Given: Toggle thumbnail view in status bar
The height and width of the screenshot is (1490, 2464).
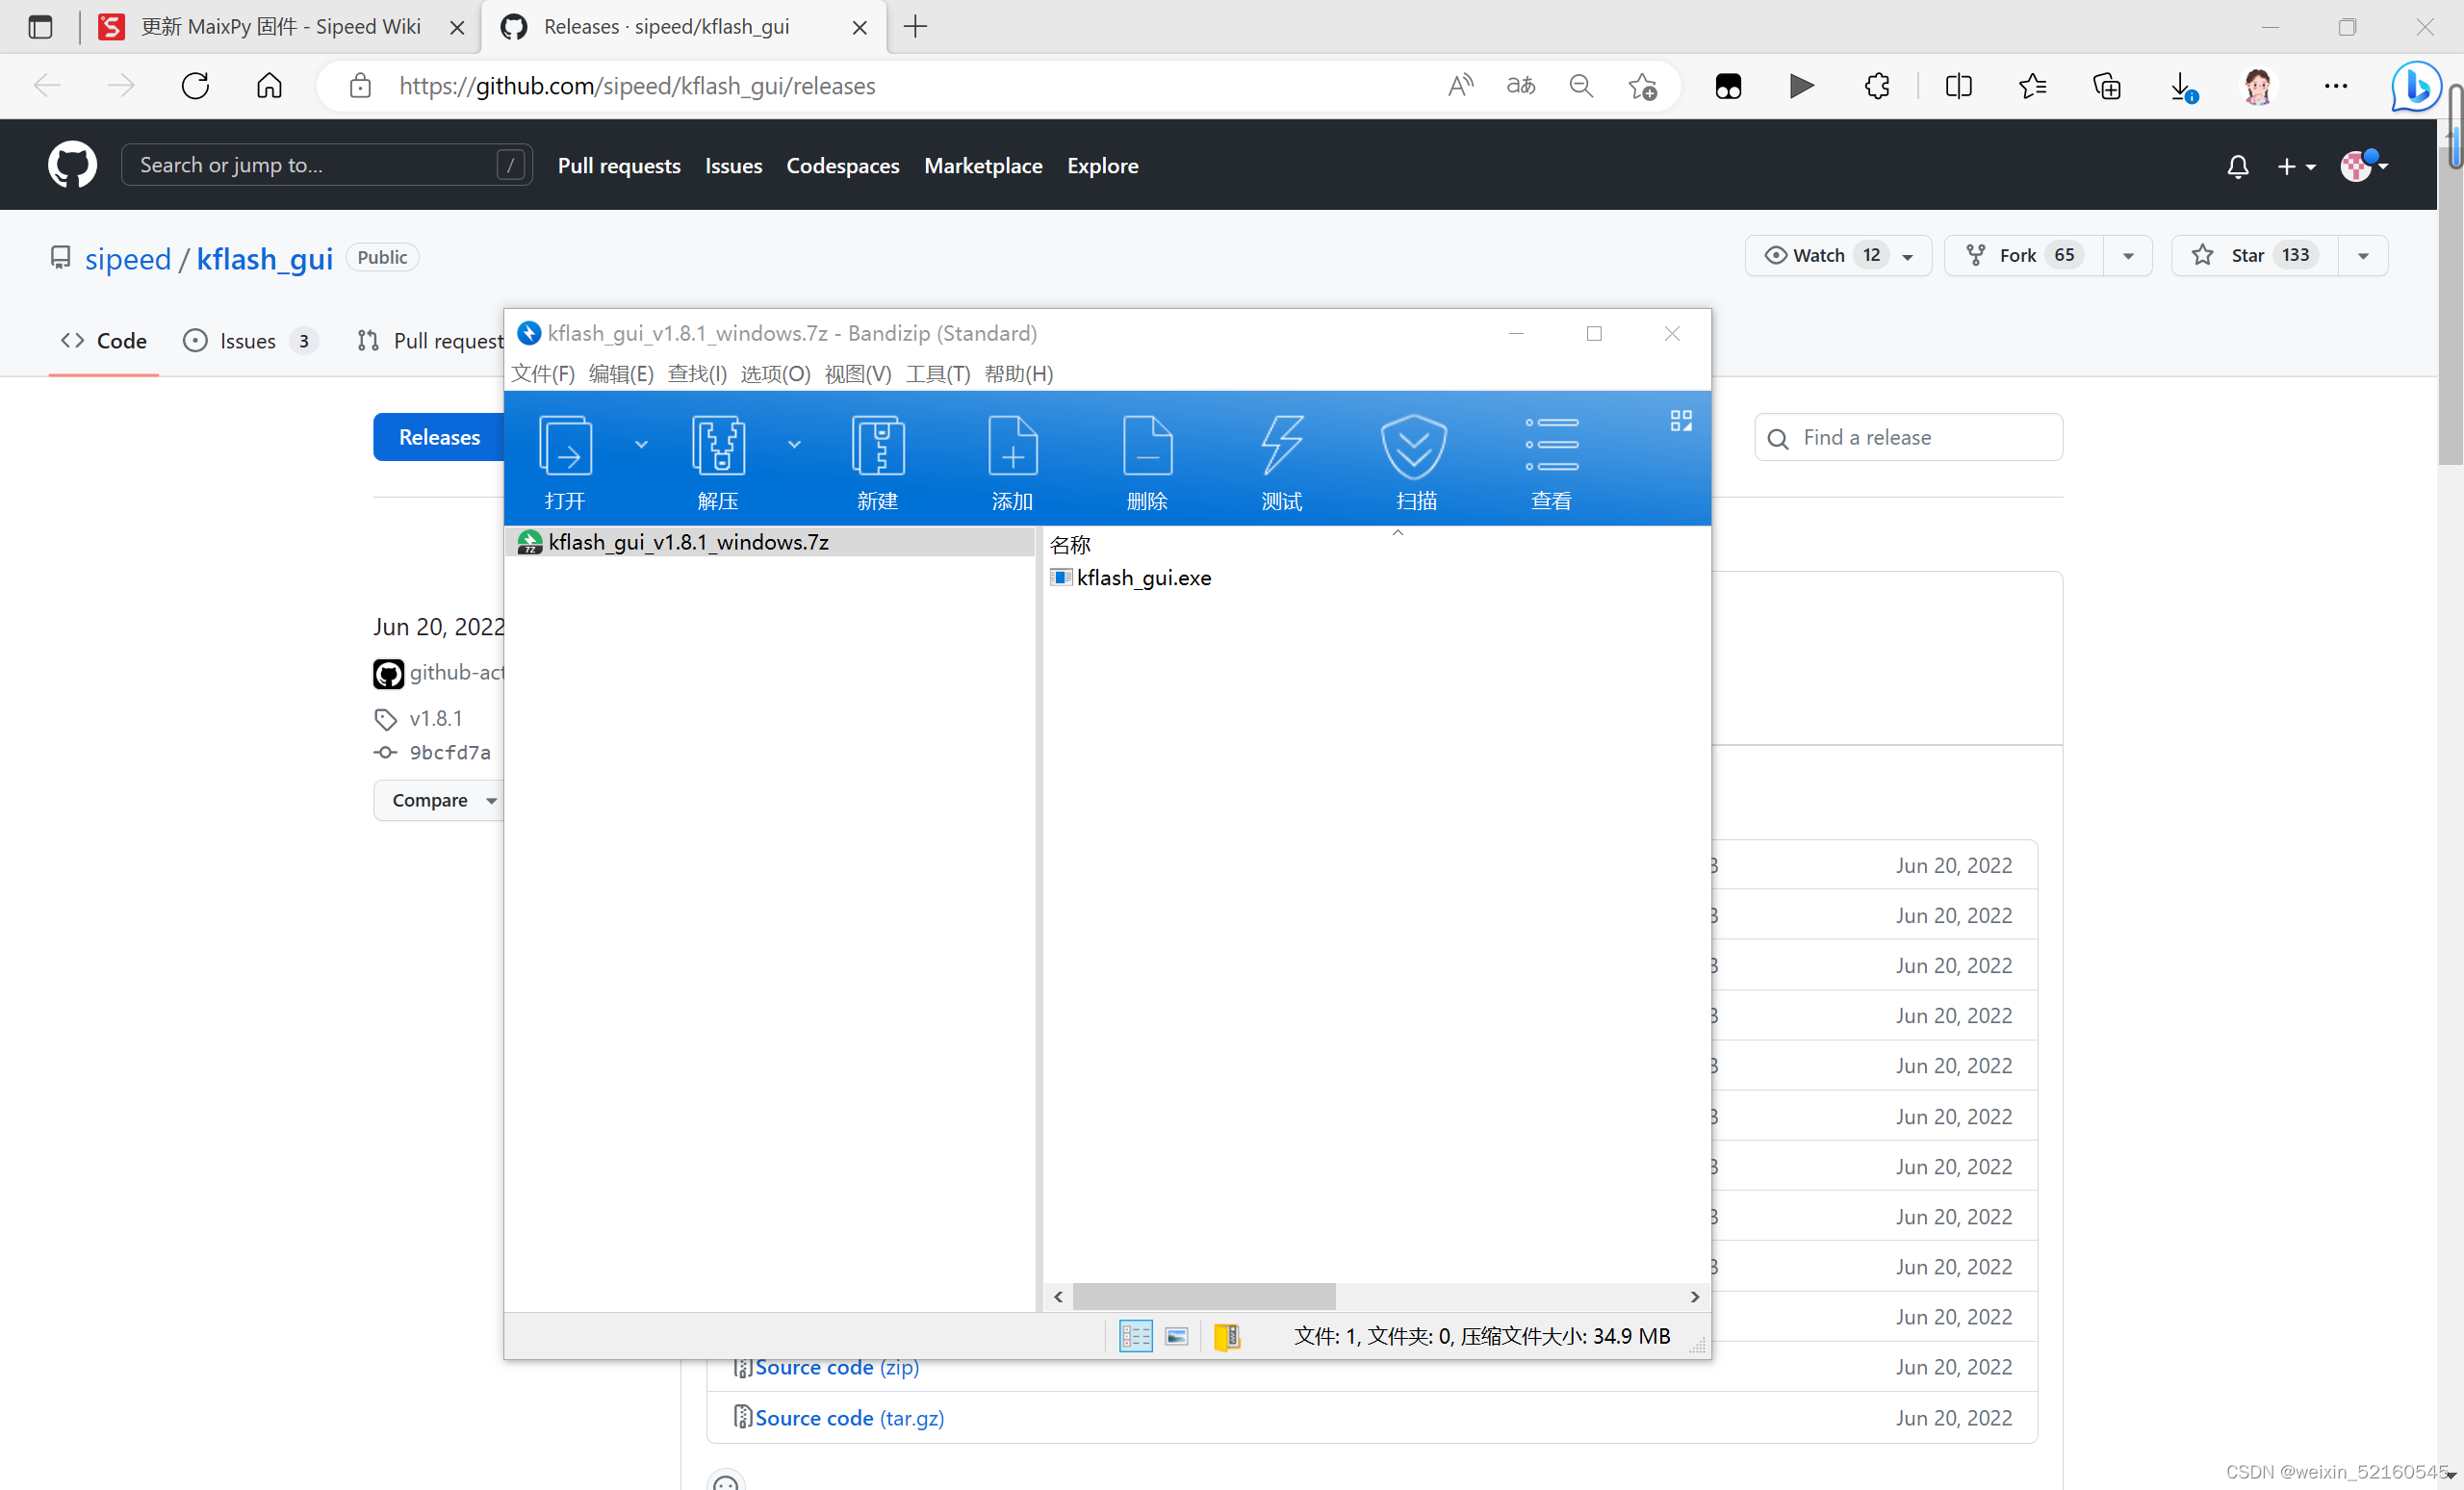Looking at the screenshot, I should (1177, 1336).
